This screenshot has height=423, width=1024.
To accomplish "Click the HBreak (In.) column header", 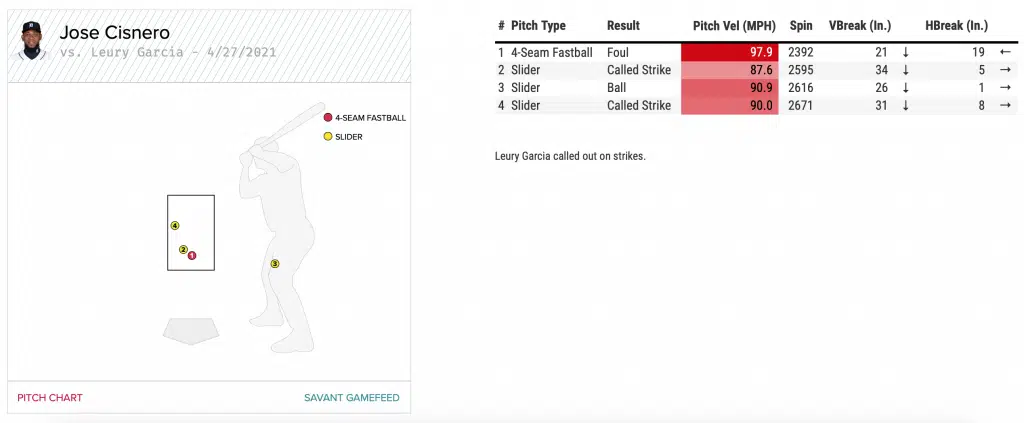I will point(957,25).
